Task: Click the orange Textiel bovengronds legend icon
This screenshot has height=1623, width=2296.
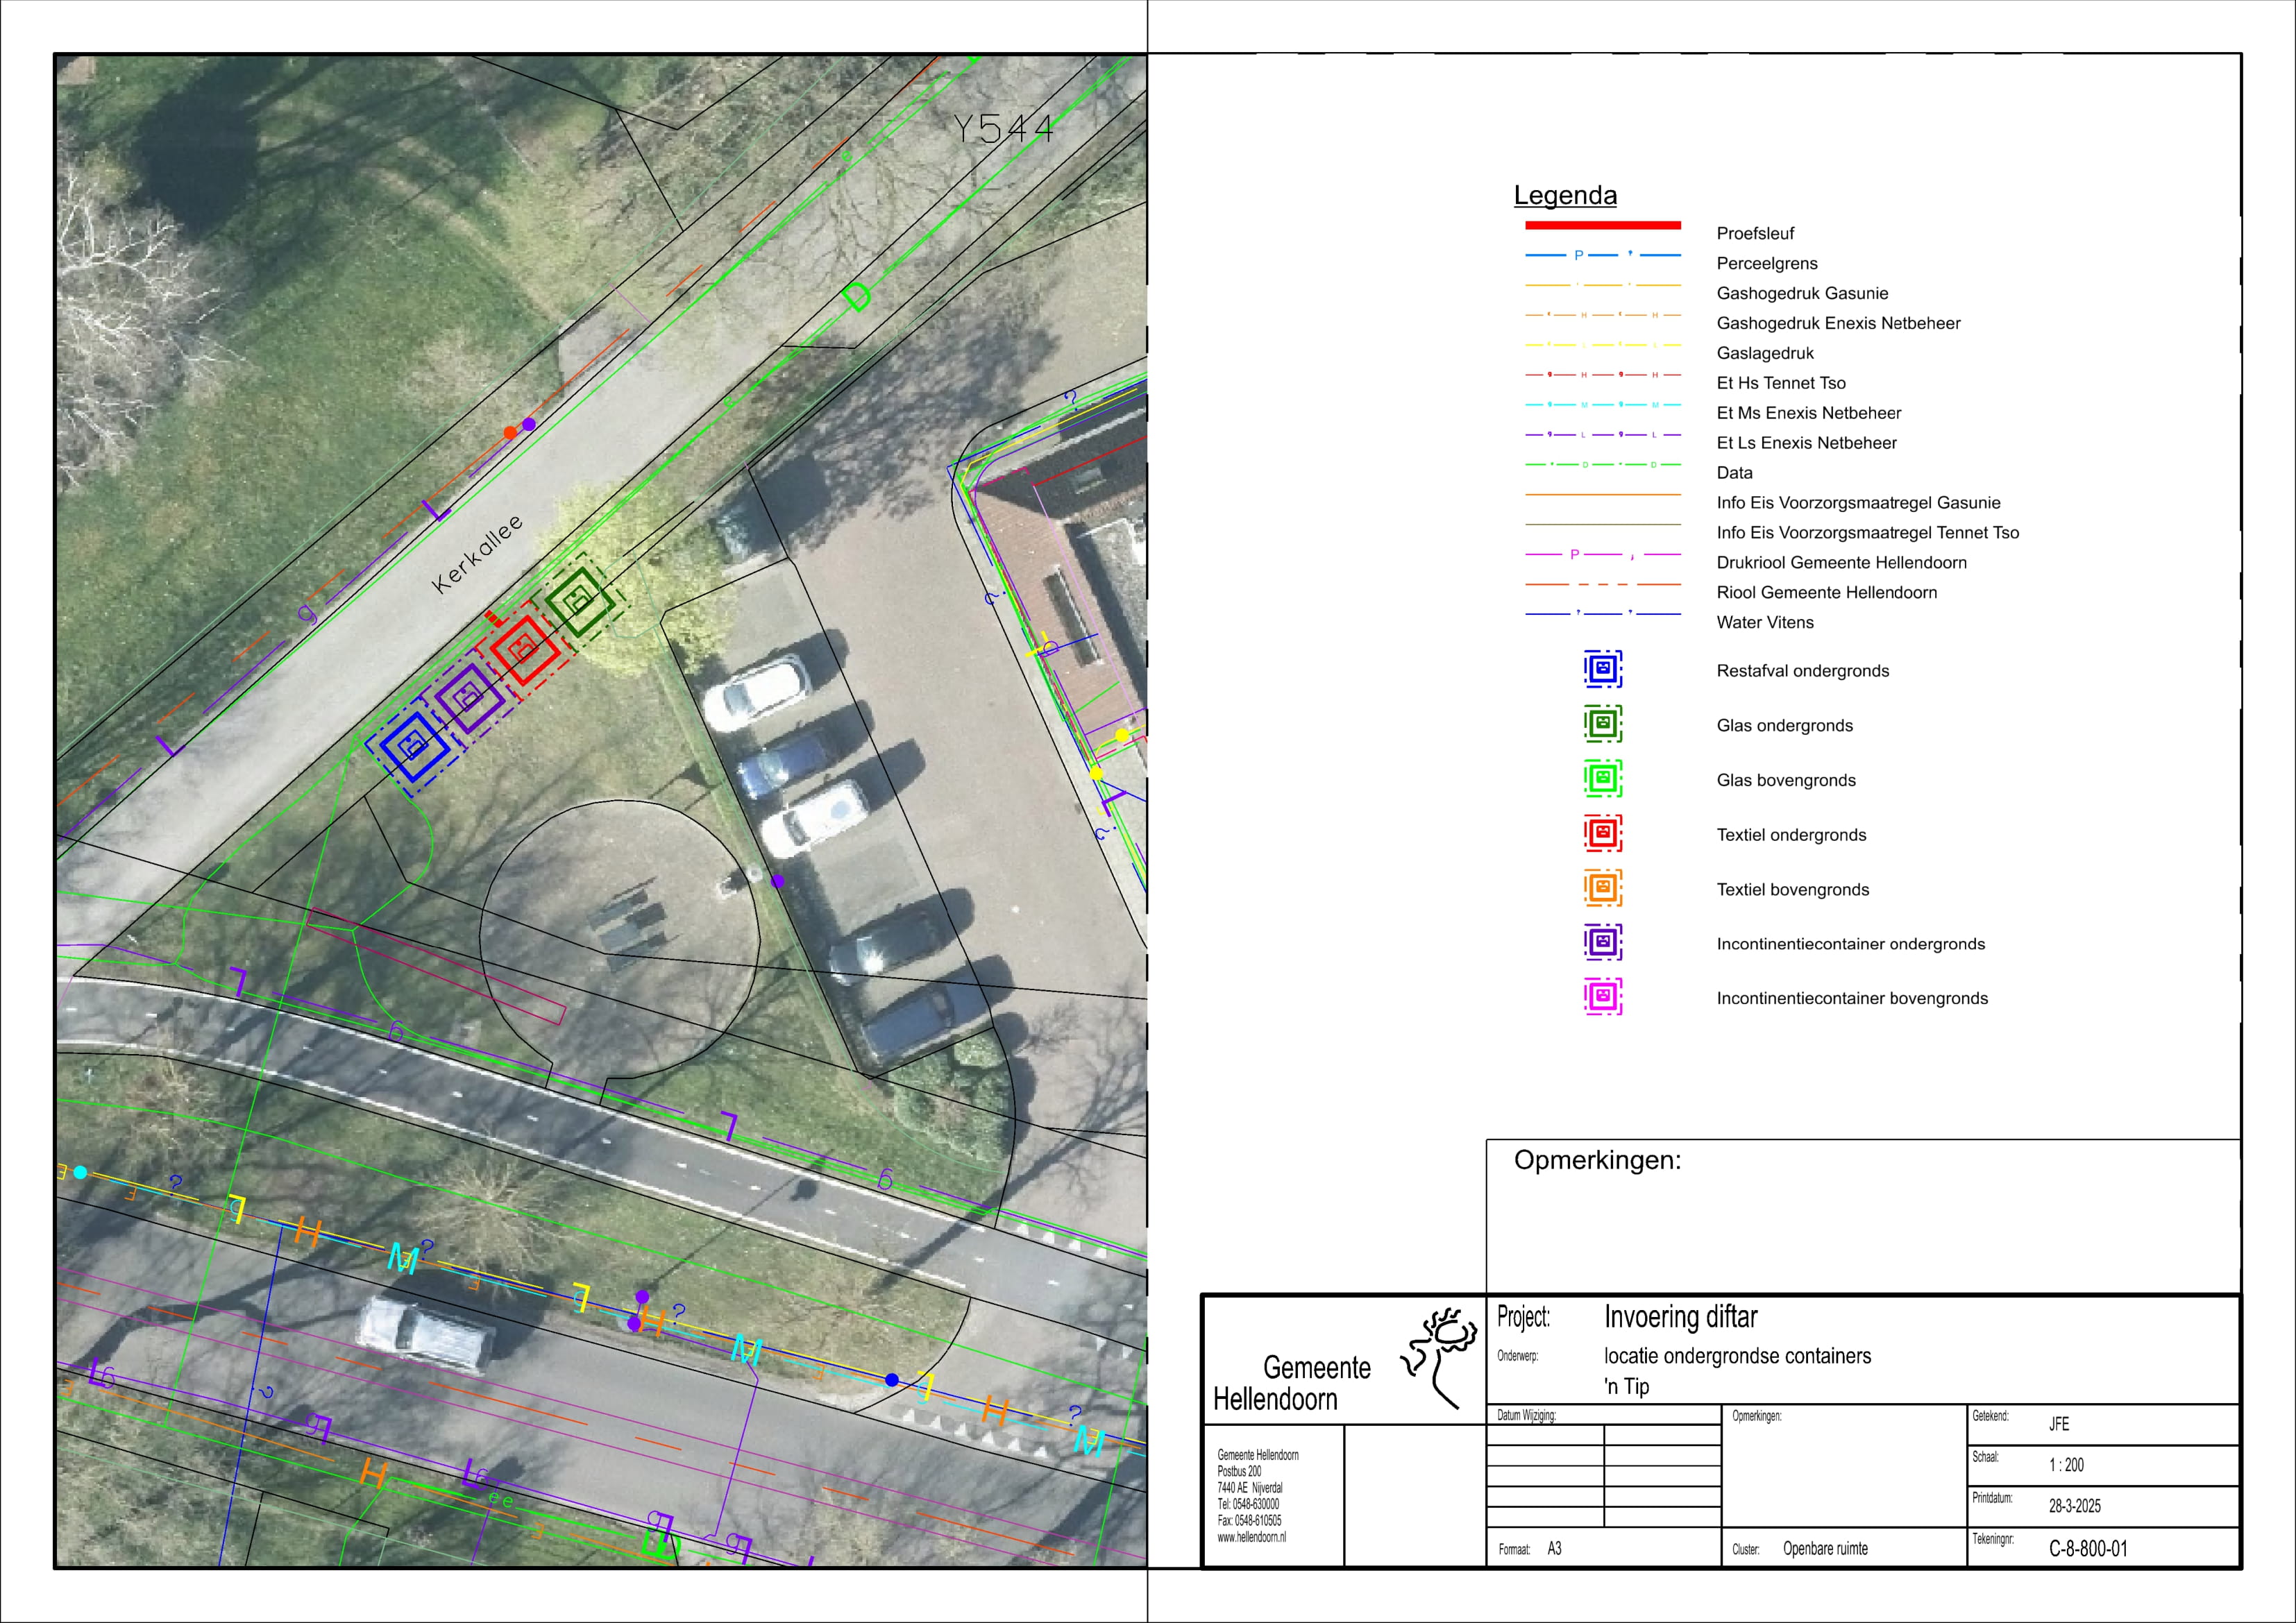Action: [x=1602, y=888]
